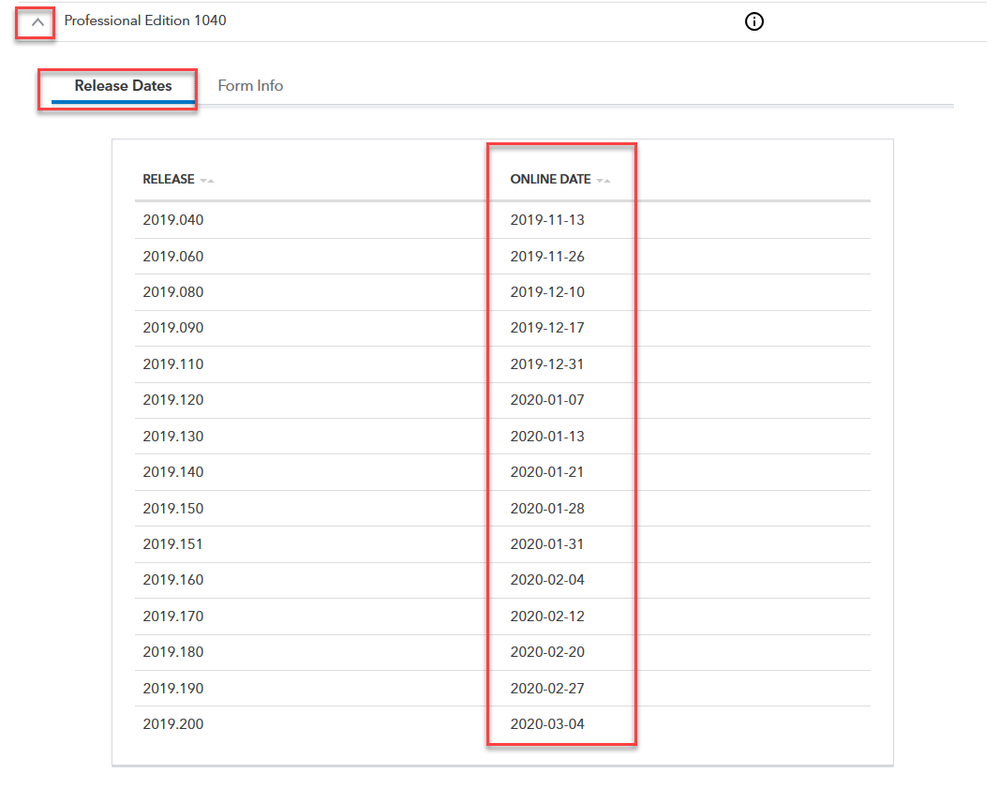
Task: Select release 2019.200 row
Action: [x=173, y=724]
